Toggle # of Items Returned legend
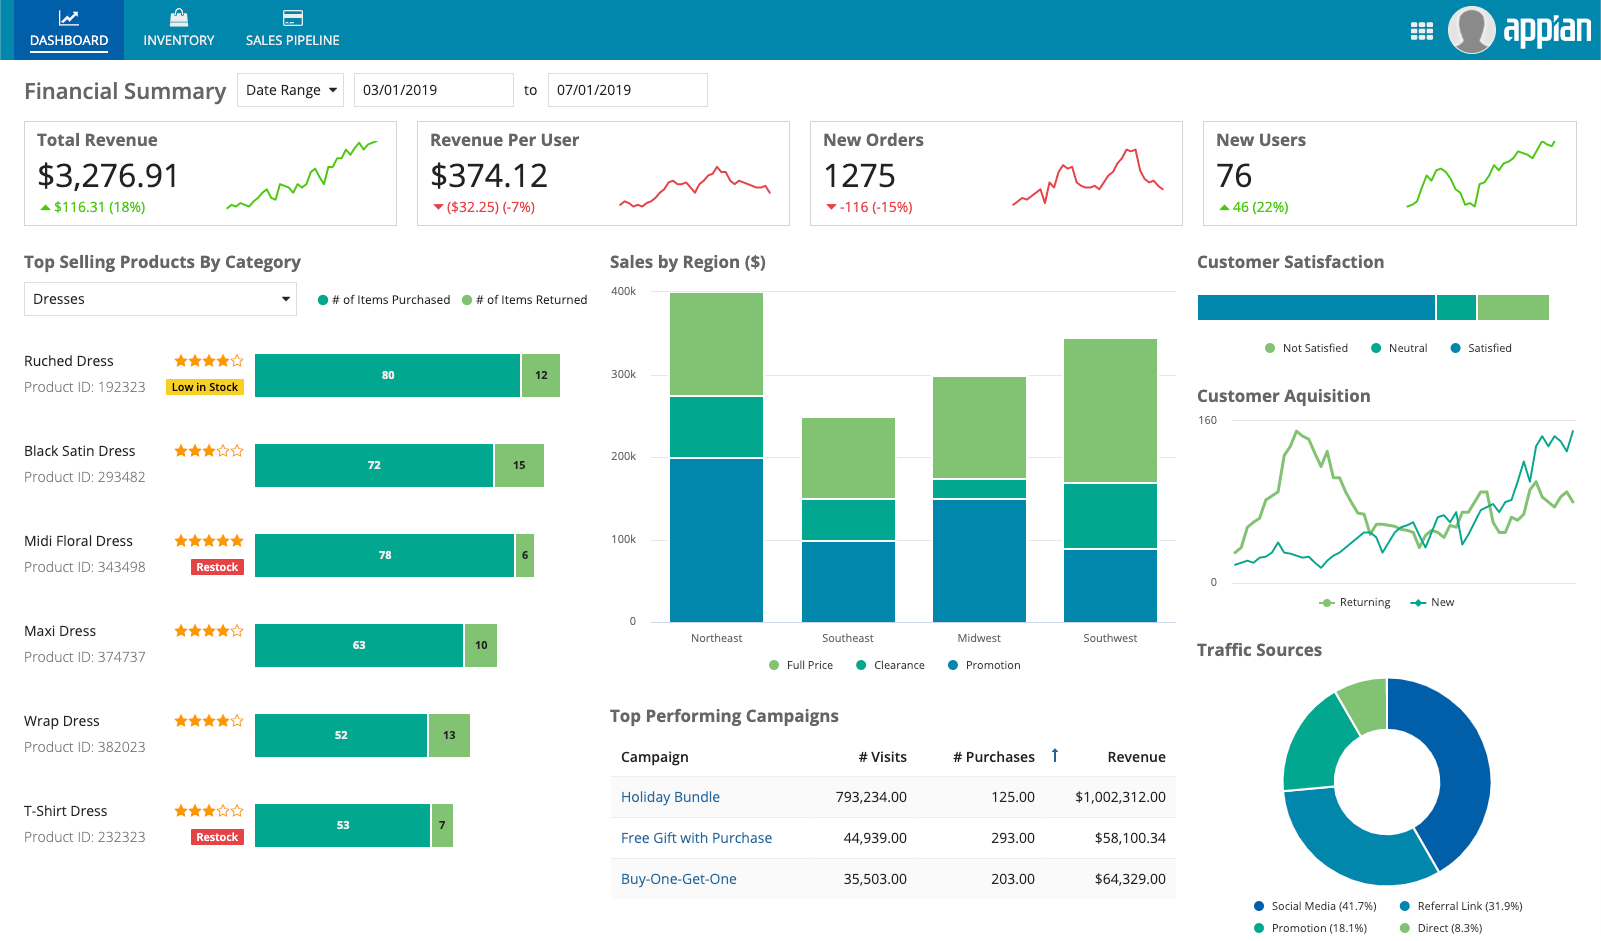Screen dimensions: 1601x941 click(x=525, y=300)
